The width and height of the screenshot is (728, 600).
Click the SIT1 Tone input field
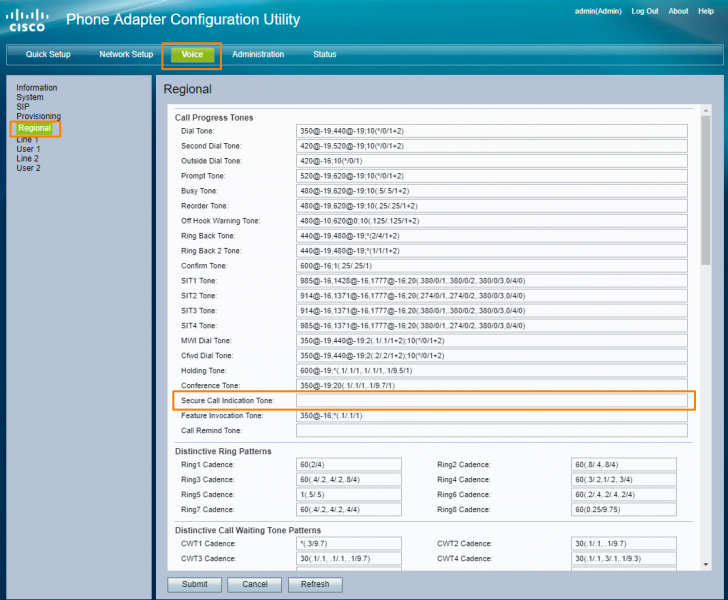(492, 281)
